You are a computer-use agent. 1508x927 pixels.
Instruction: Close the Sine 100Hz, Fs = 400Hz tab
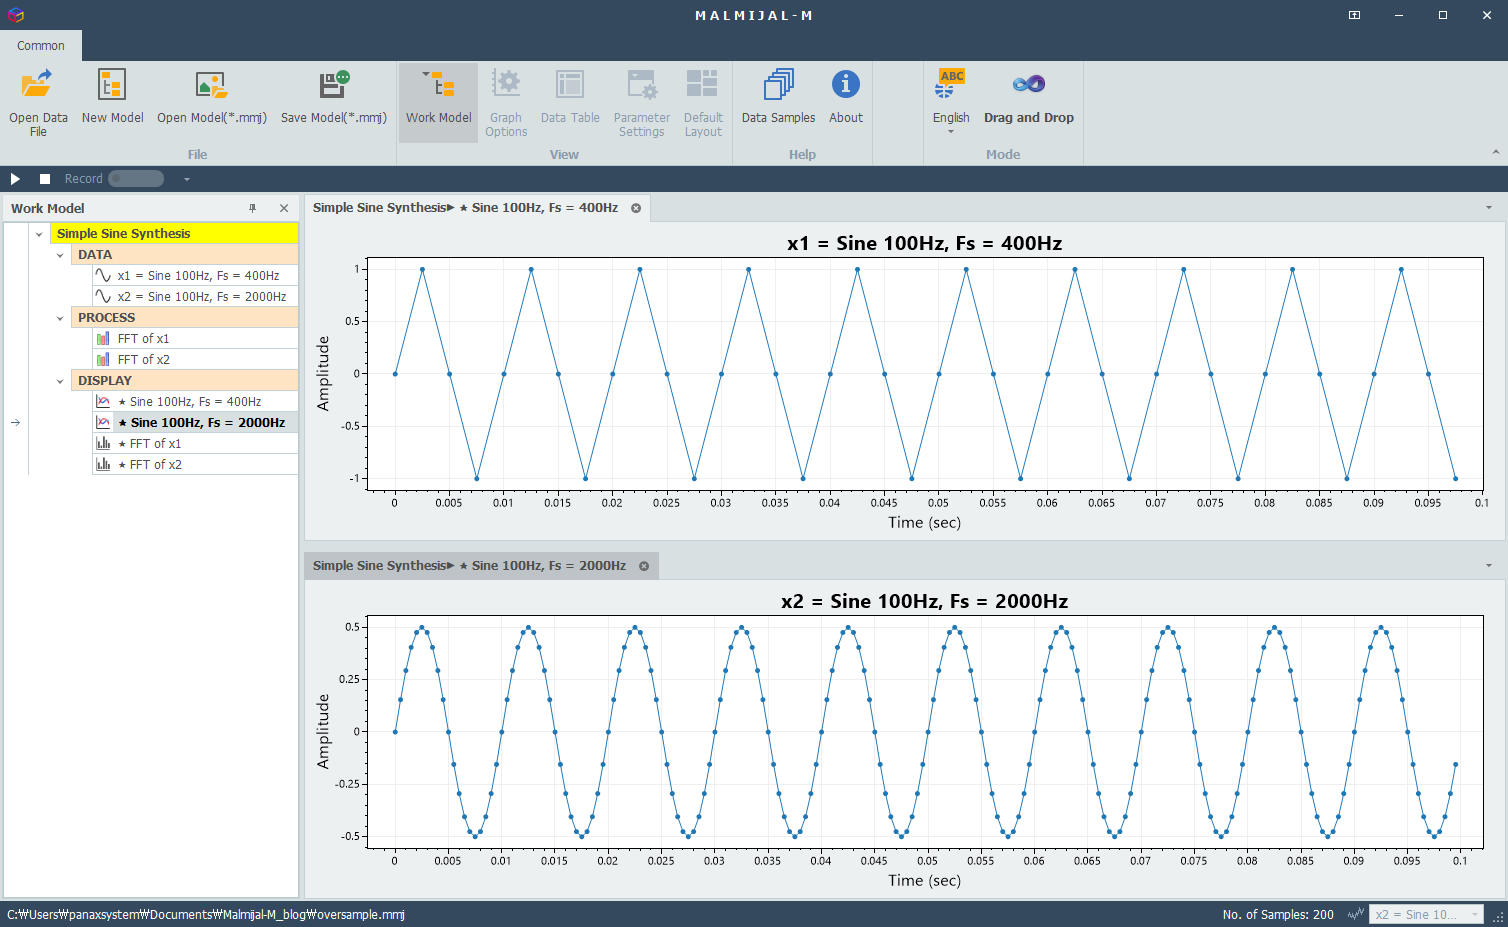(x=636, y=208)
